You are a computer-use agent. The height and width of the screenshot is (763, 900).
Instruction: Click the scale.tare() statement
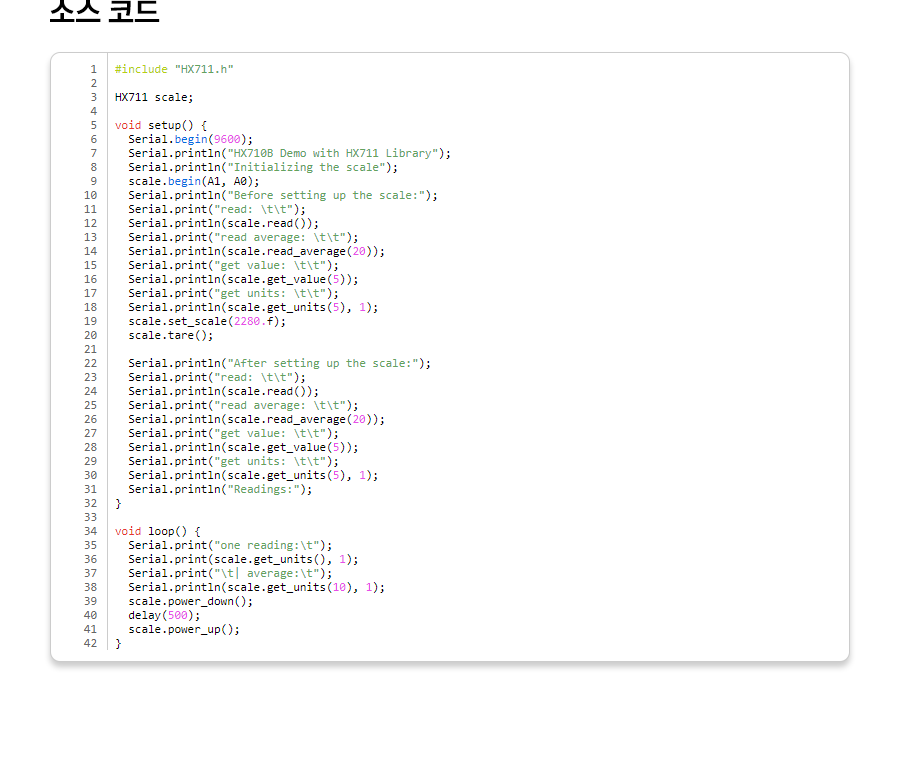[170, 335]
